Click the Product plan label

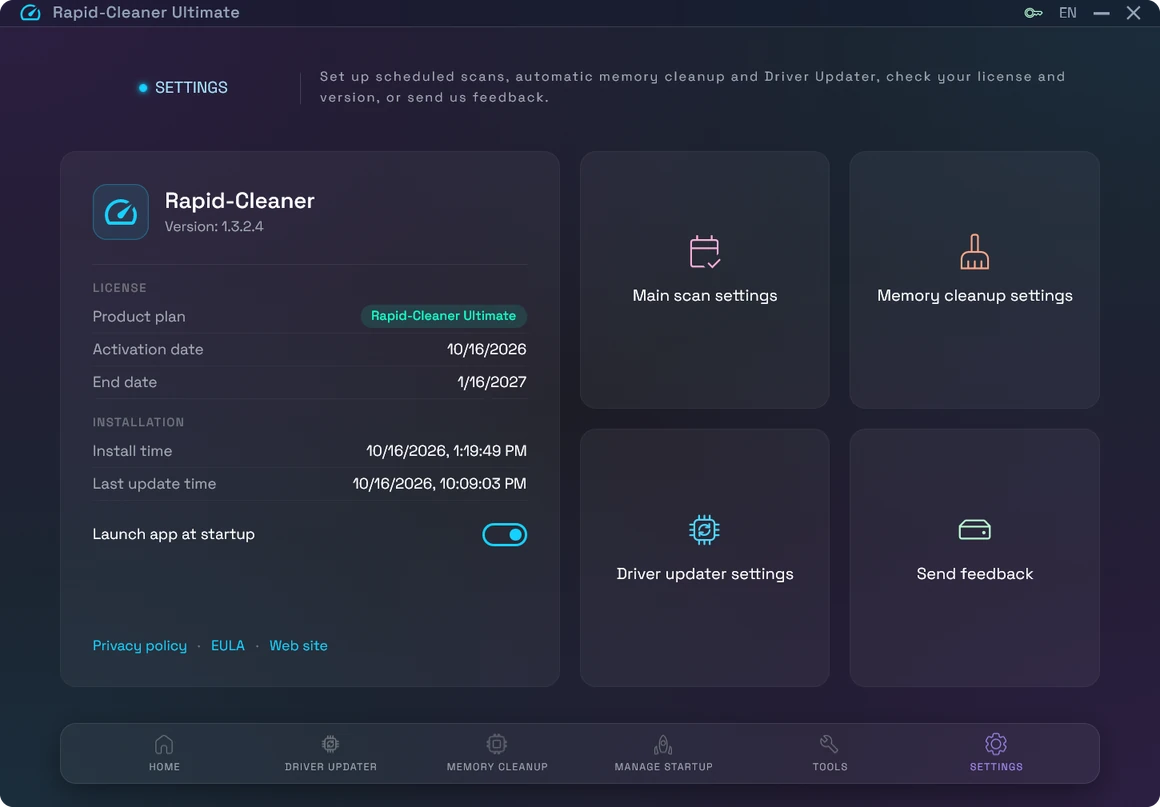(x=139, y=317)
